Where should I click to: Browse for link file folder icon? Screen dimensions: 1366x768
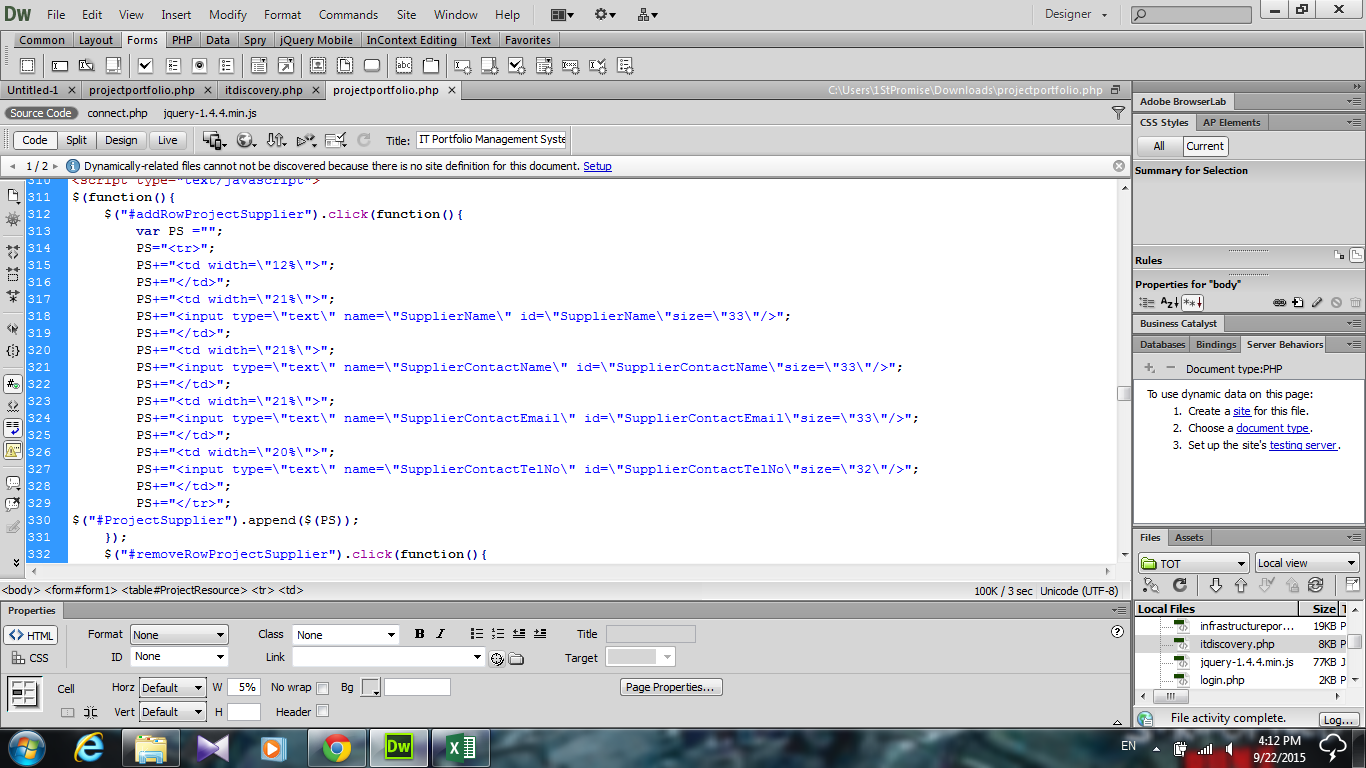click(516, 658)
